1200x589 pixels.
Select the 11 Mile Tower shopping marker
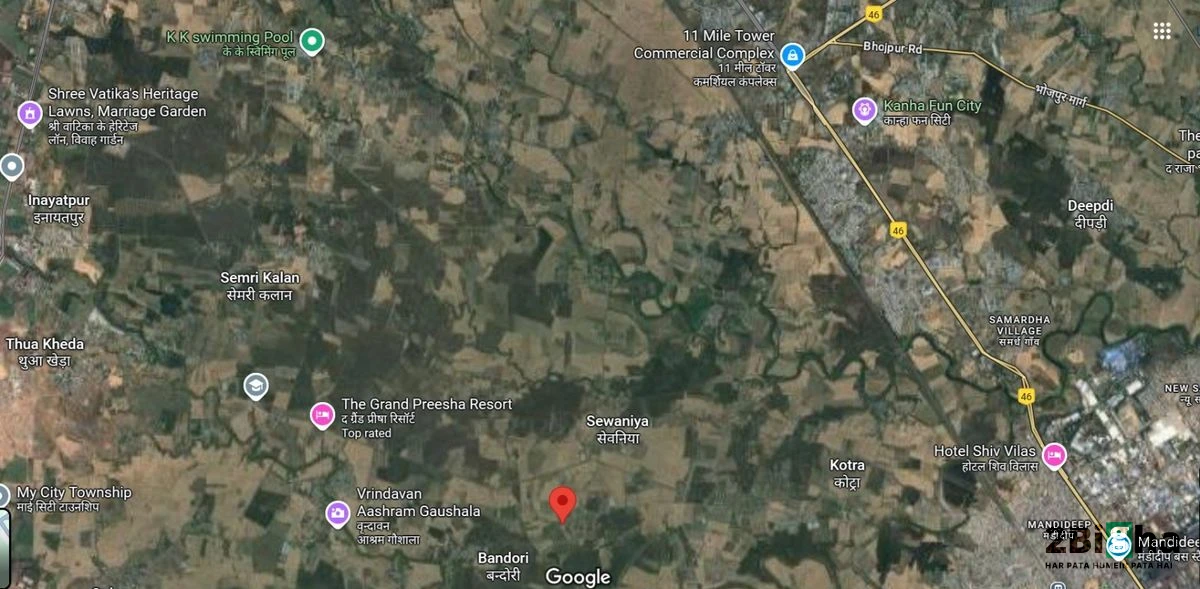tap(793, 55)
